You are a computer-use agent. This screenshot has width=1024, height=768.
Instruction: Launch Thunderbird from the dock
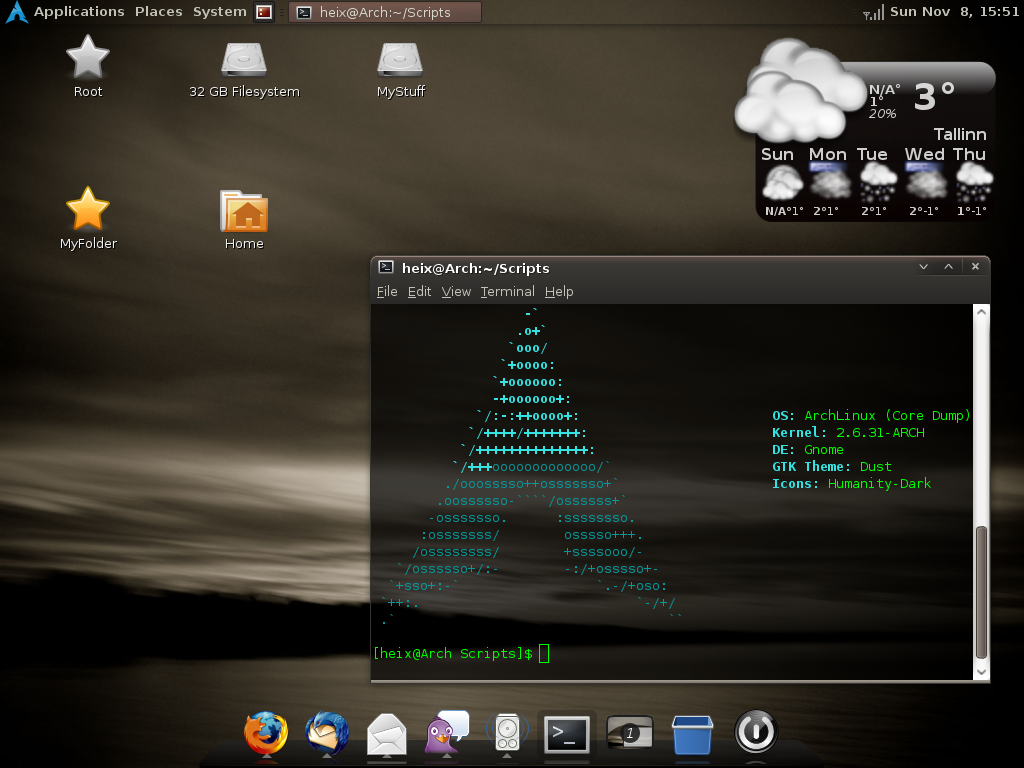click(x=327, y=733)
